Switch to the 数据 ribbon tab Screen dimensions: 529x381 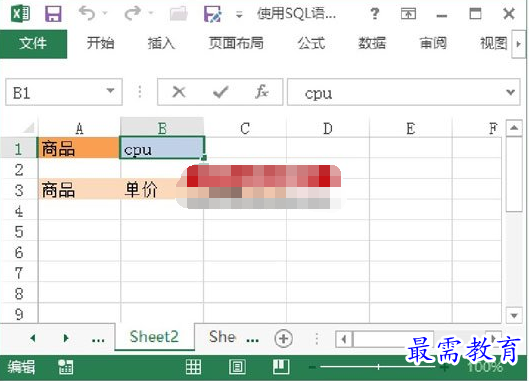point(372,44)
